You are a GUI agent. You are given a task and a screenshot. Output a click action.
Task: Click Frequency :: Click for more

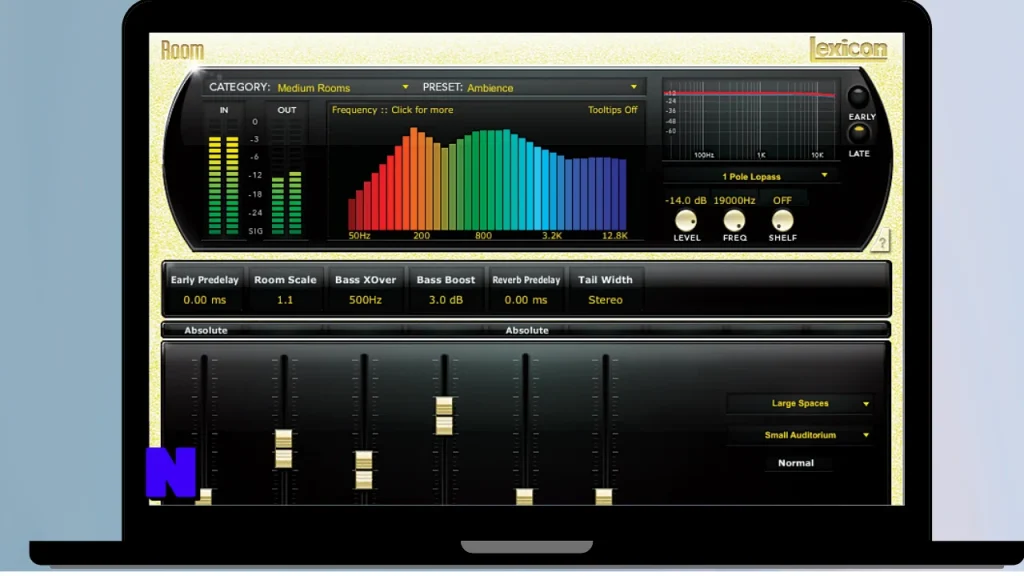coord(392,110)
